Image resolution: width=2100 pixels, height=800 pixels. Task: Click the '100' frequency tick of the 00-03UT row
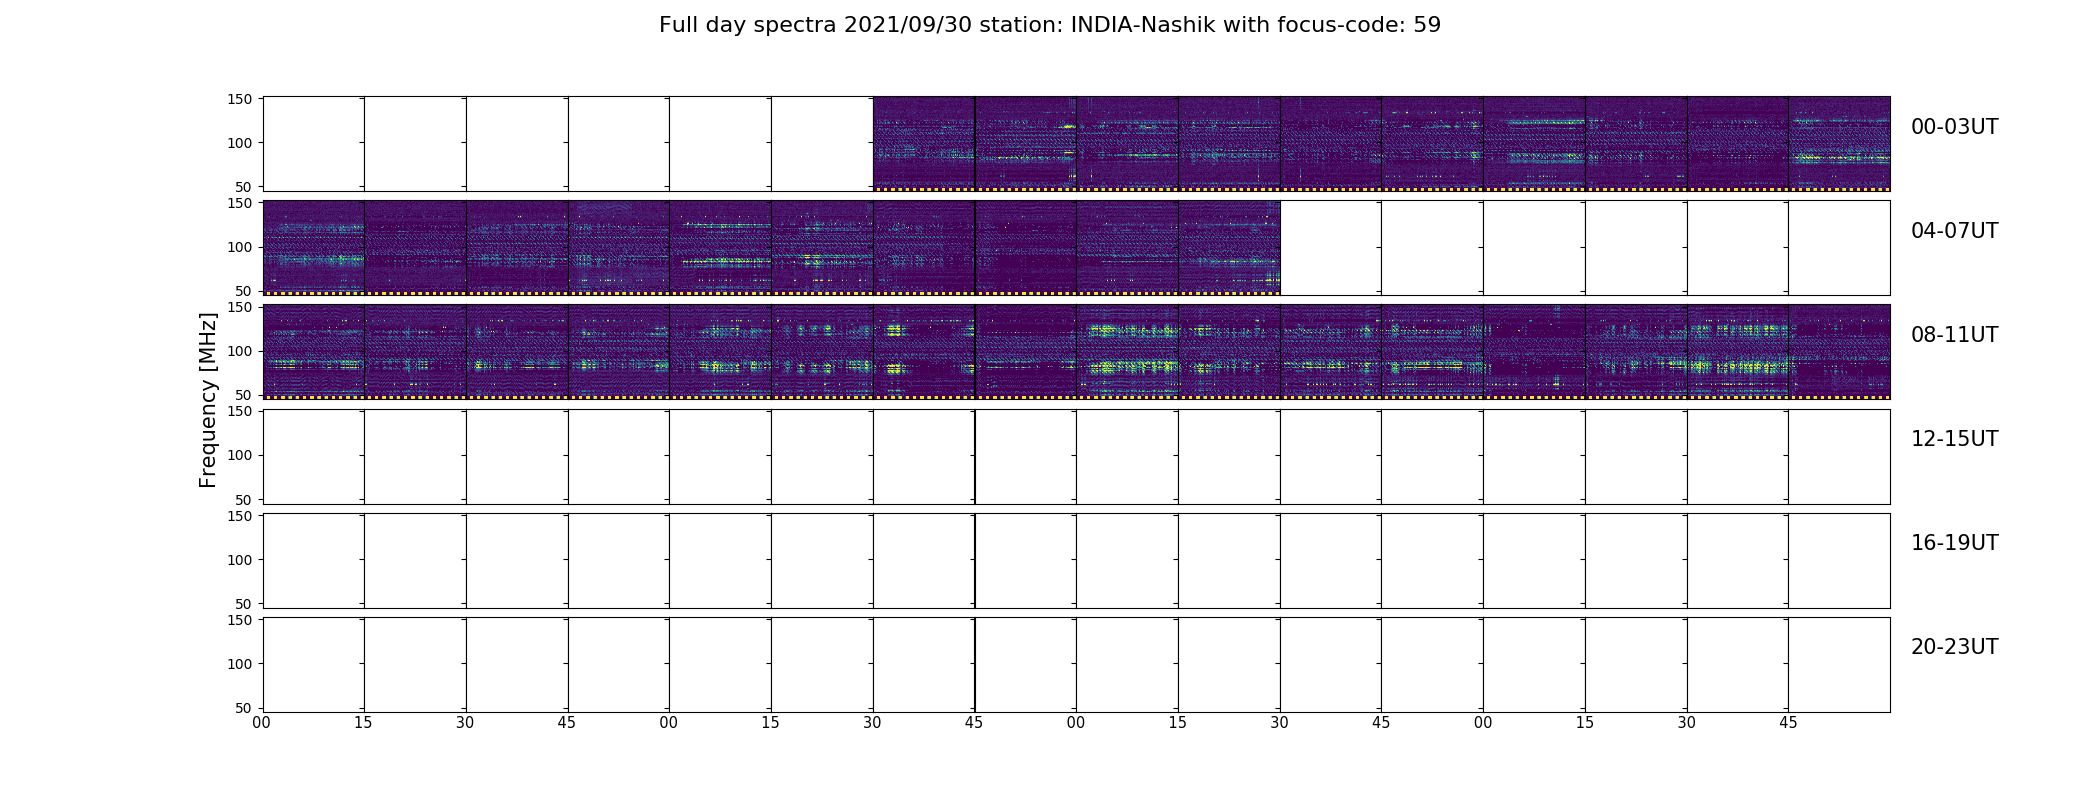tap(240, 143)
